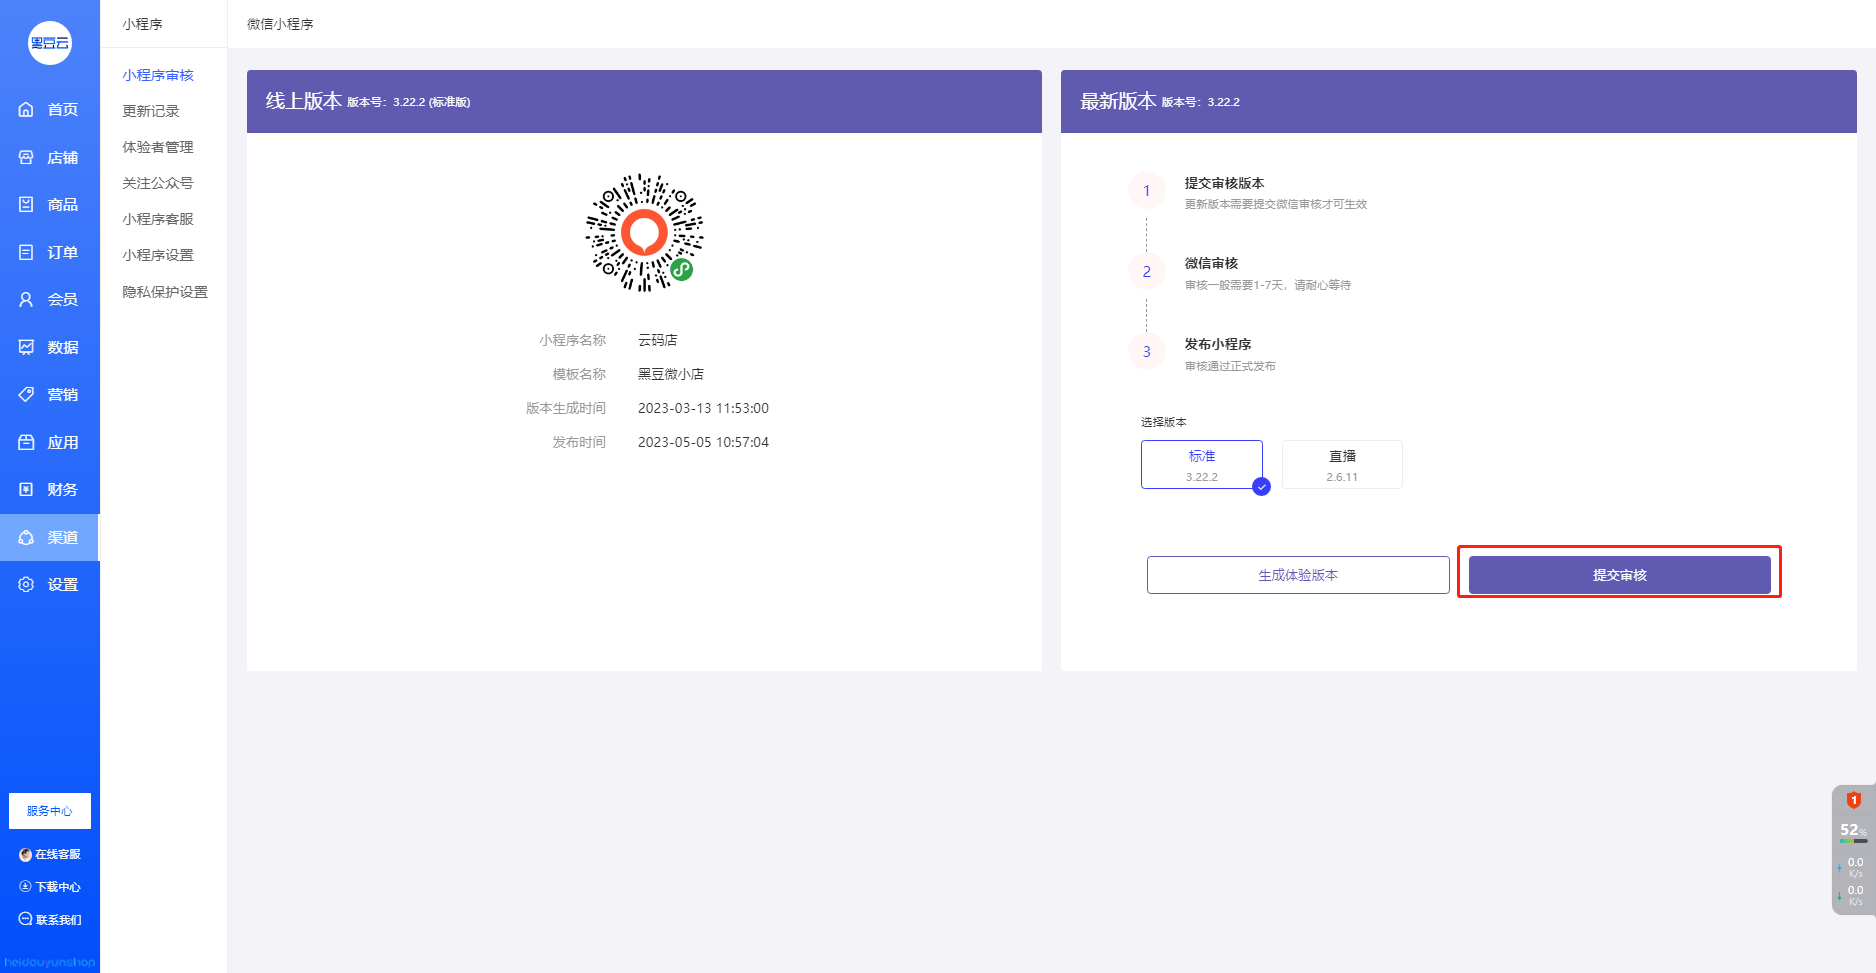
Task: Click the 提交审核 button
Action: click(x=1620, y=575)
